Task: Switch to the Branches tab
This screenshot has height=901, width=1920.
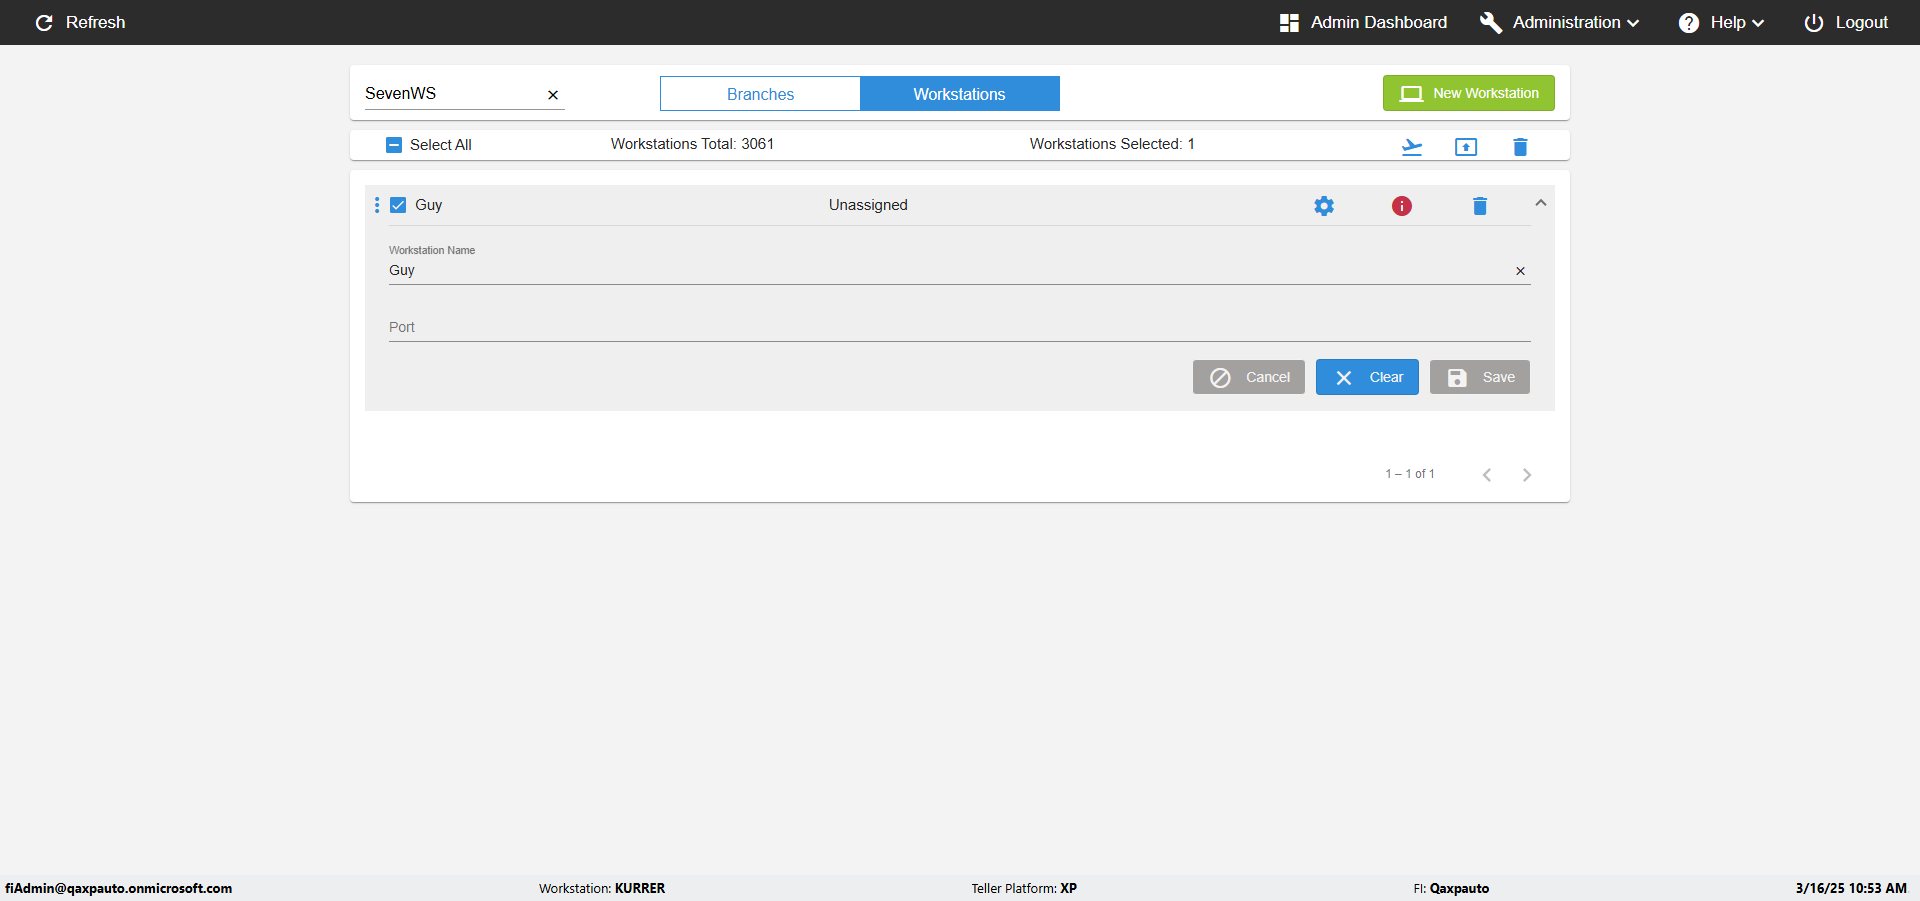Action: click(760, 94)
